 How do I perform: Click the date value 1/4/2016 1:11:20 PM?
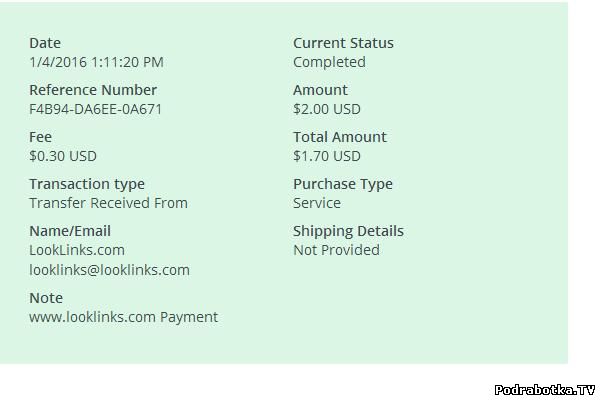(x=96, y=62)
